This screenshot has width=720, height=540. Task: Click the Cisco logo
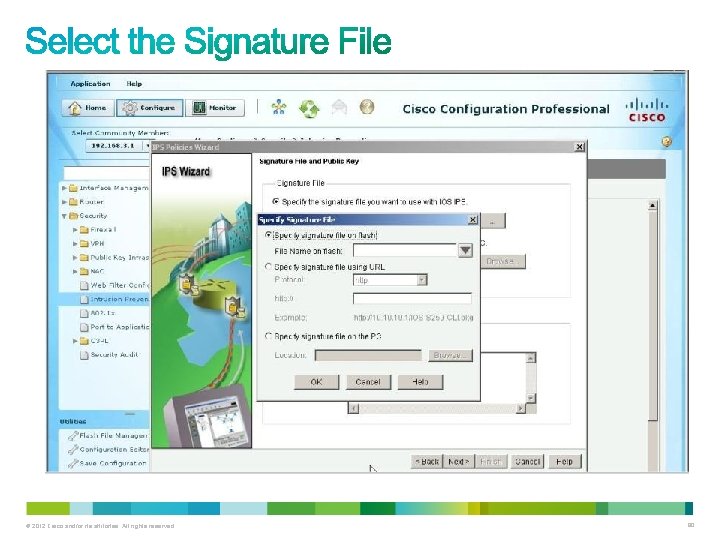tap(647, 110)
